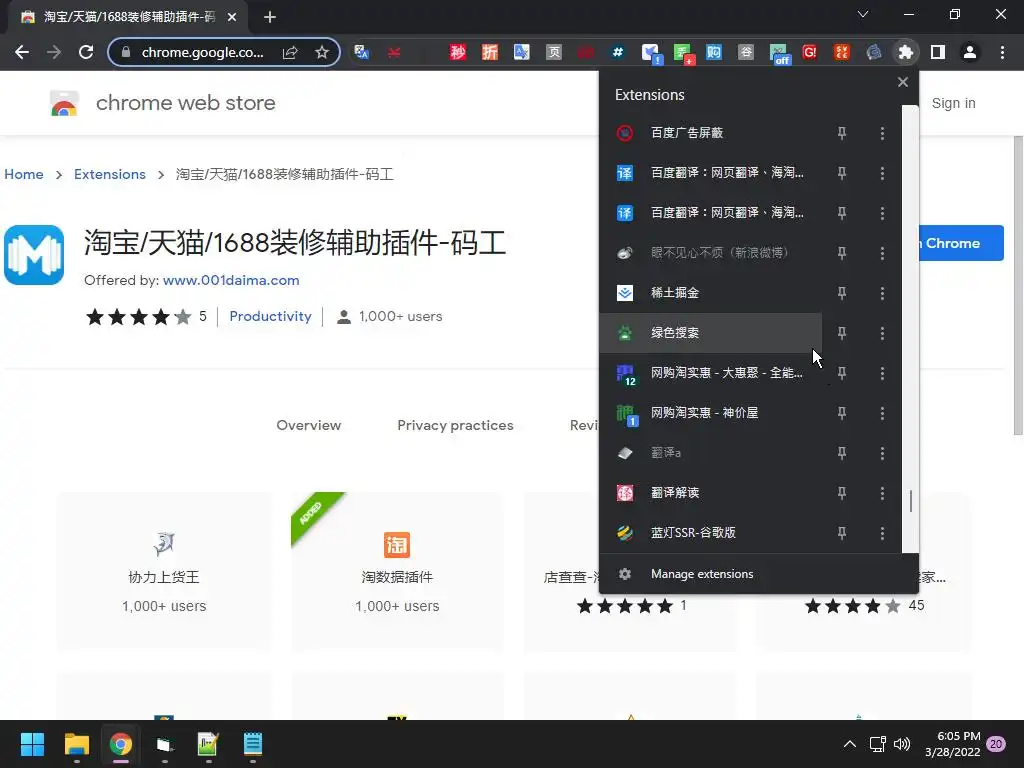Click the 谷 extension icon
Screen dimensions: 1024x768
coord(746,52)
